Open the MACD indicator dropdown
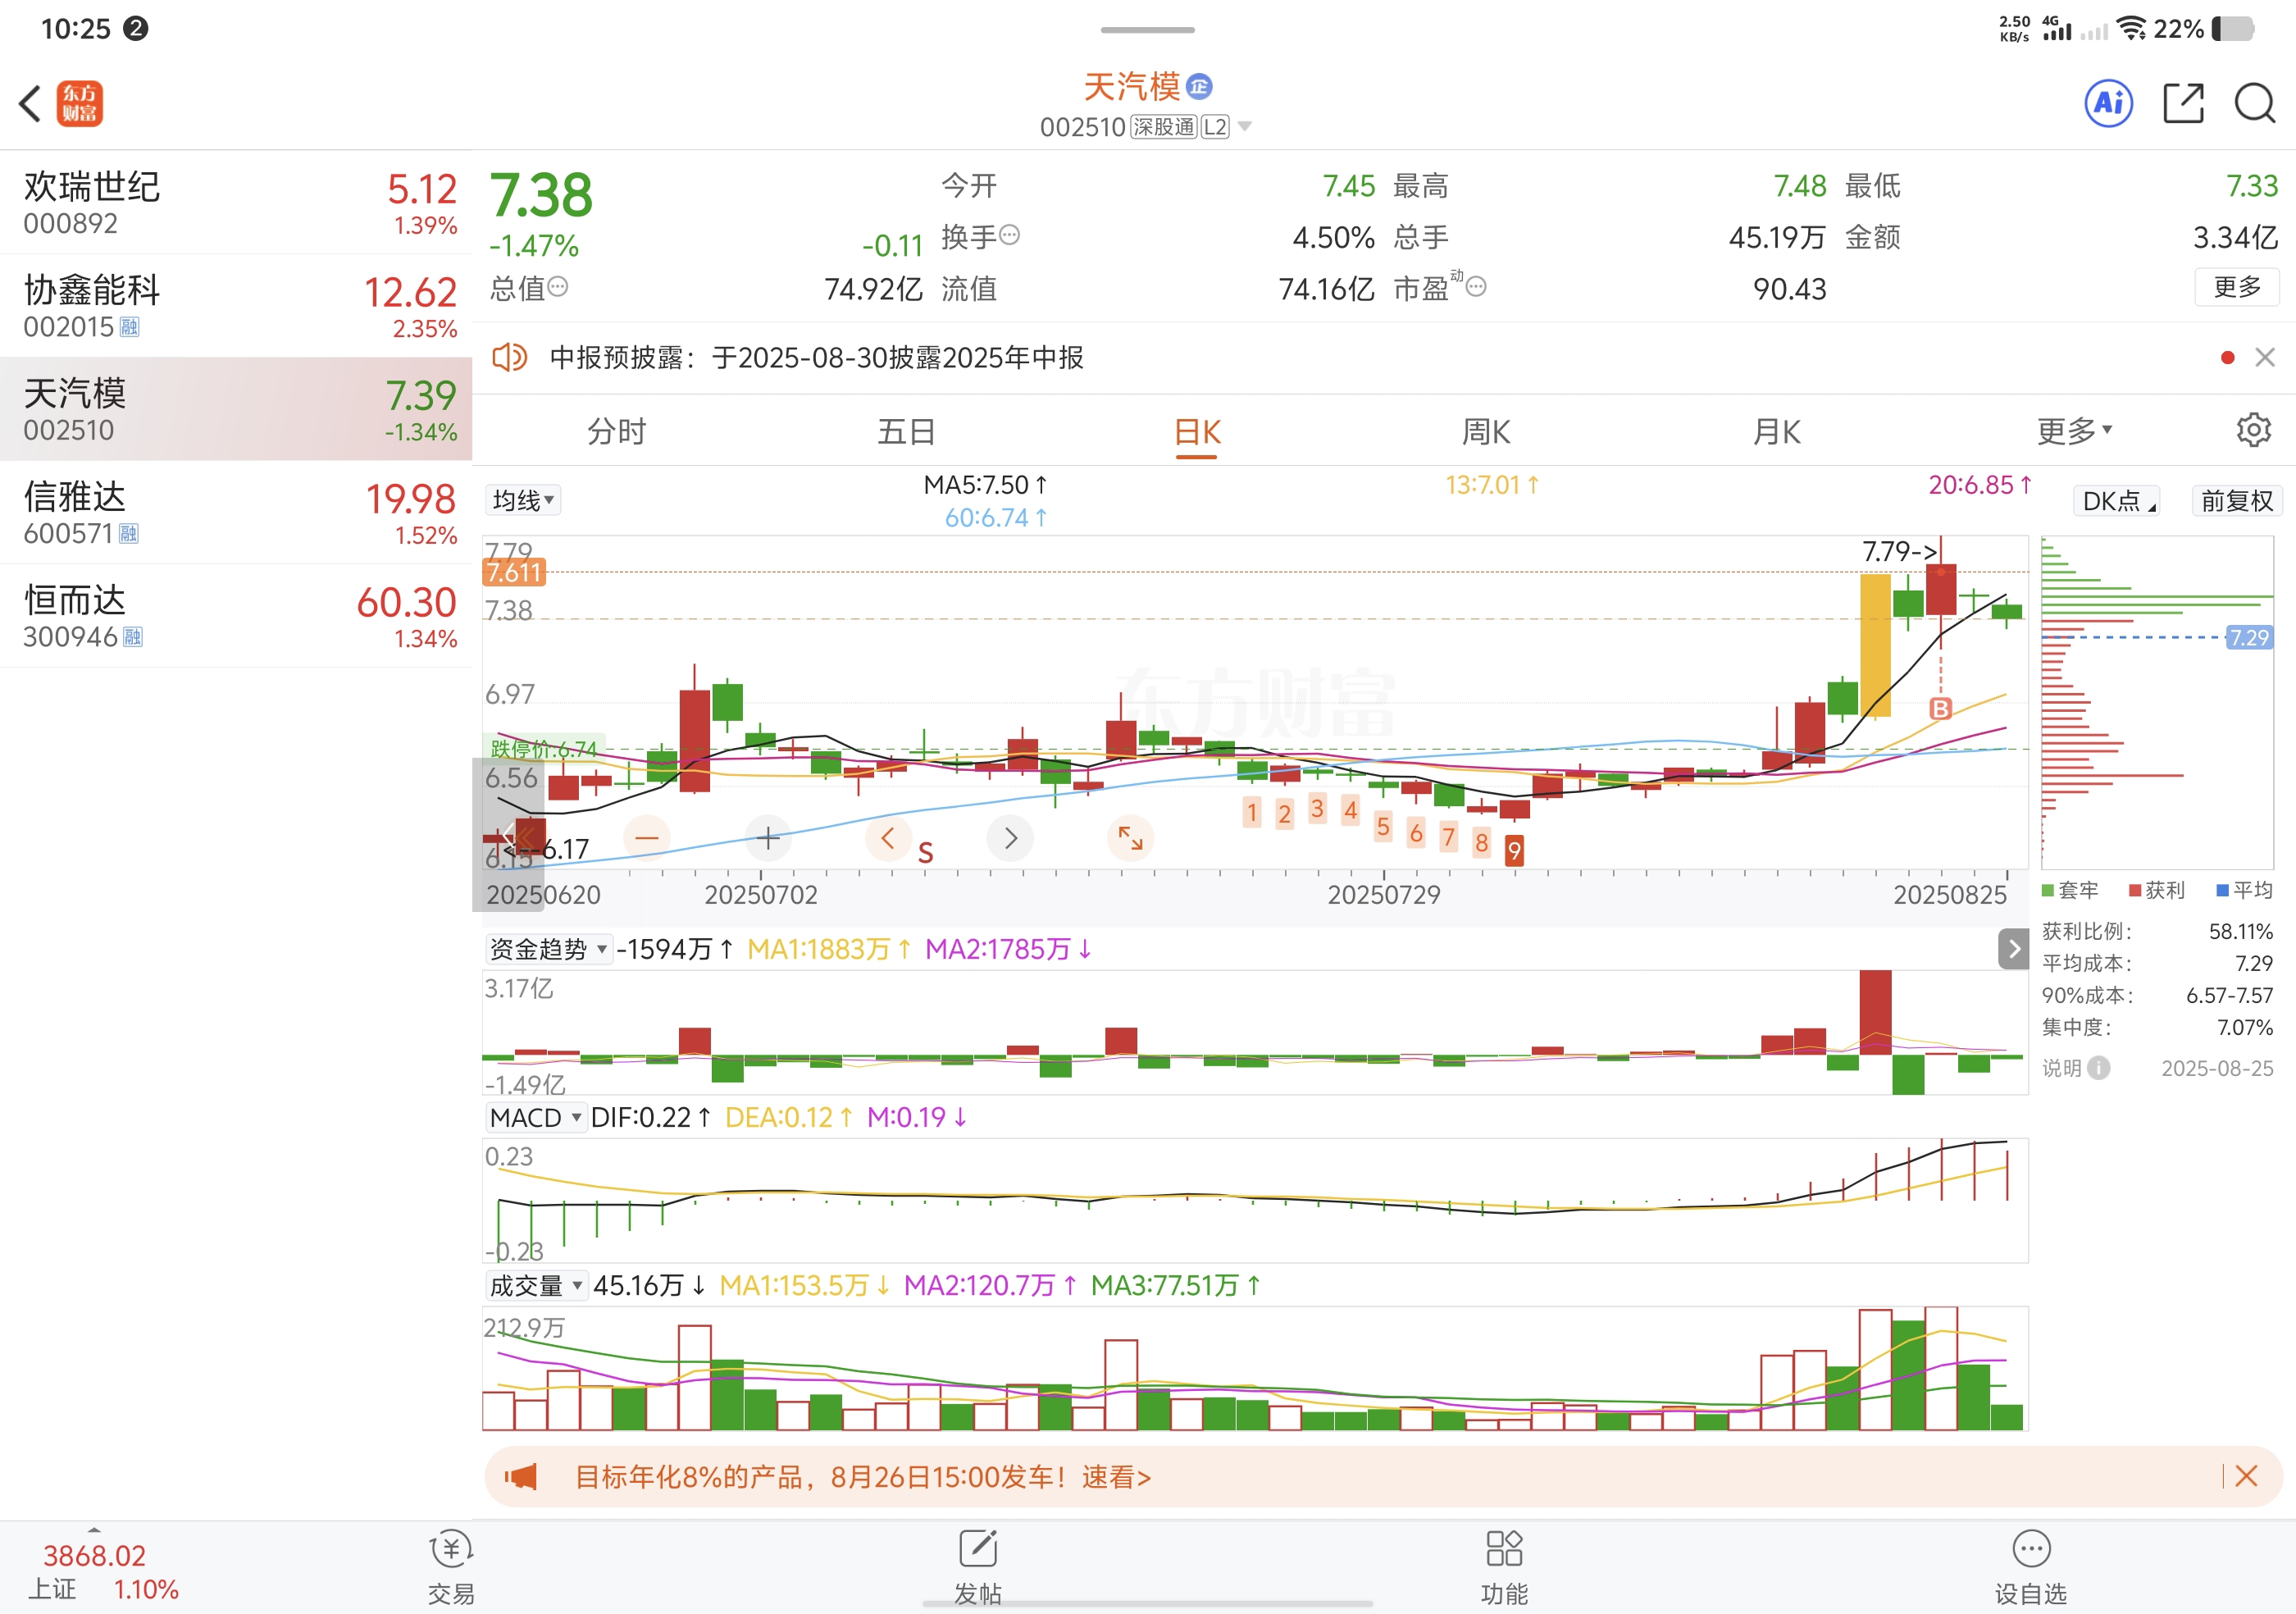The width and height of the screenshot is (2296, 1614). [536, 1117]
